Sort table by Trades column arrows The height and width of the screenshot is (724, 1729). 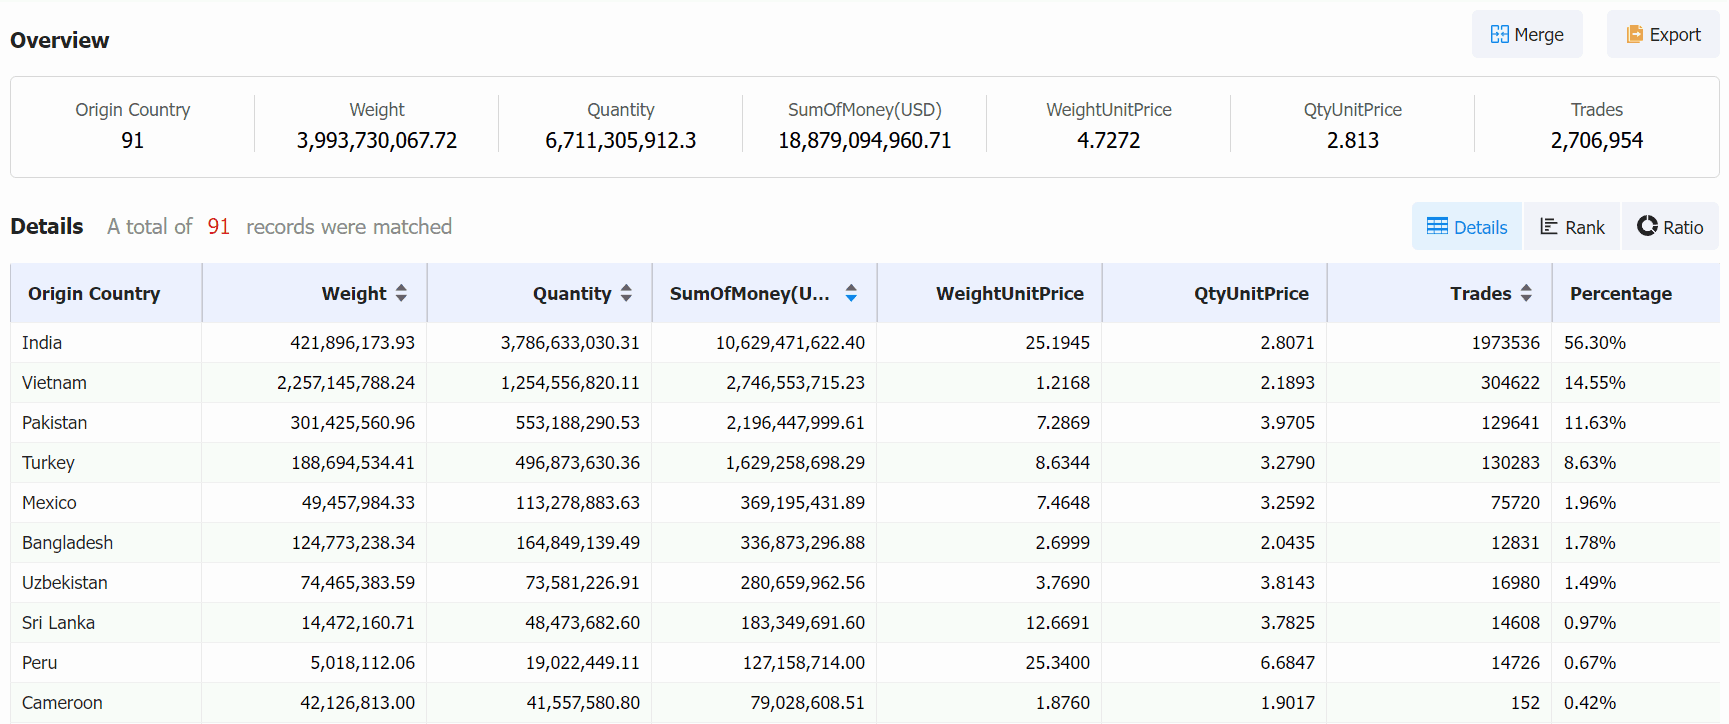tap(1526, 293)
